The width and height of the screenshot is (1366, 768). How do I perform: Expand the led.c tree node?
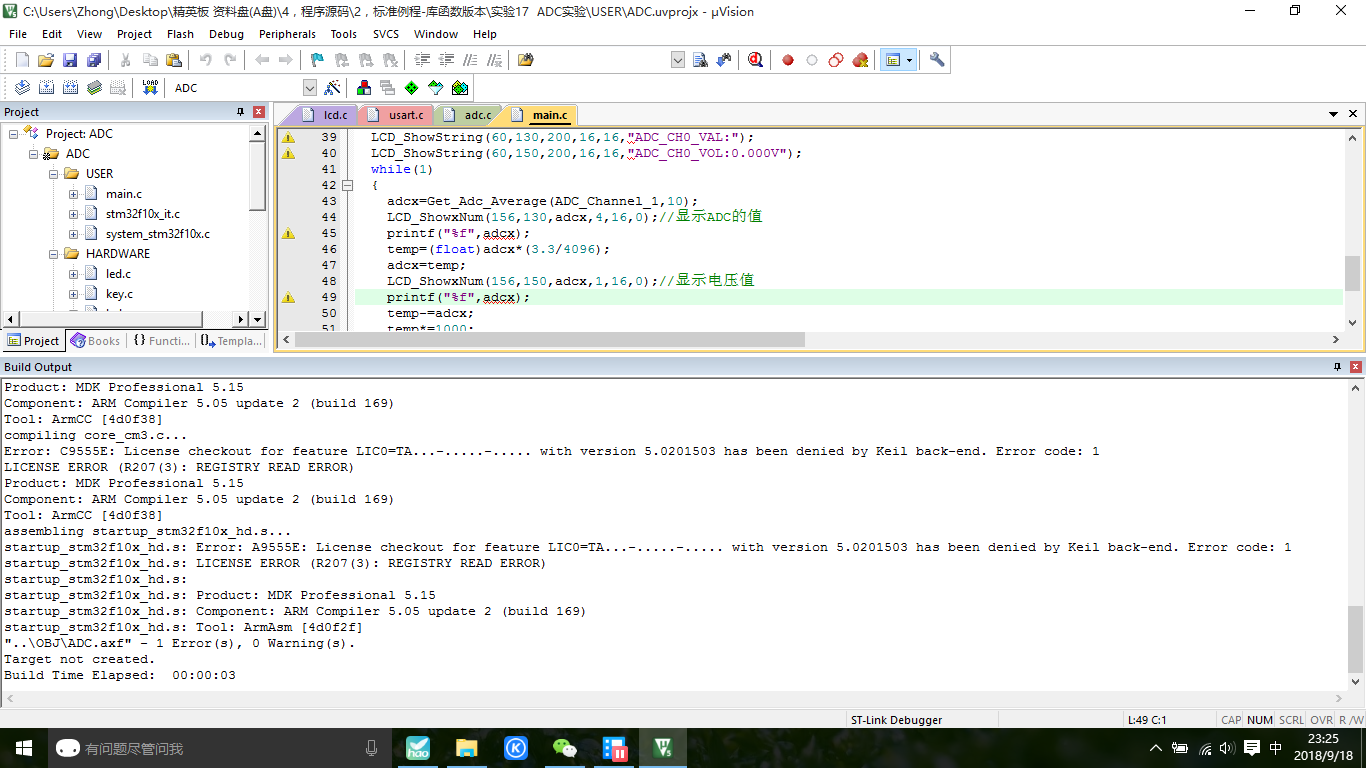point(74,274)
